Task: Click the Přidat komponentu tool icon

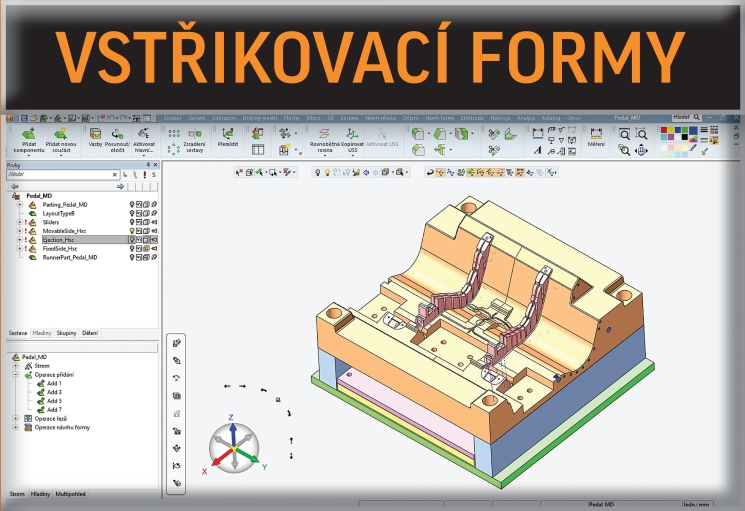Action: pos(29,133)
